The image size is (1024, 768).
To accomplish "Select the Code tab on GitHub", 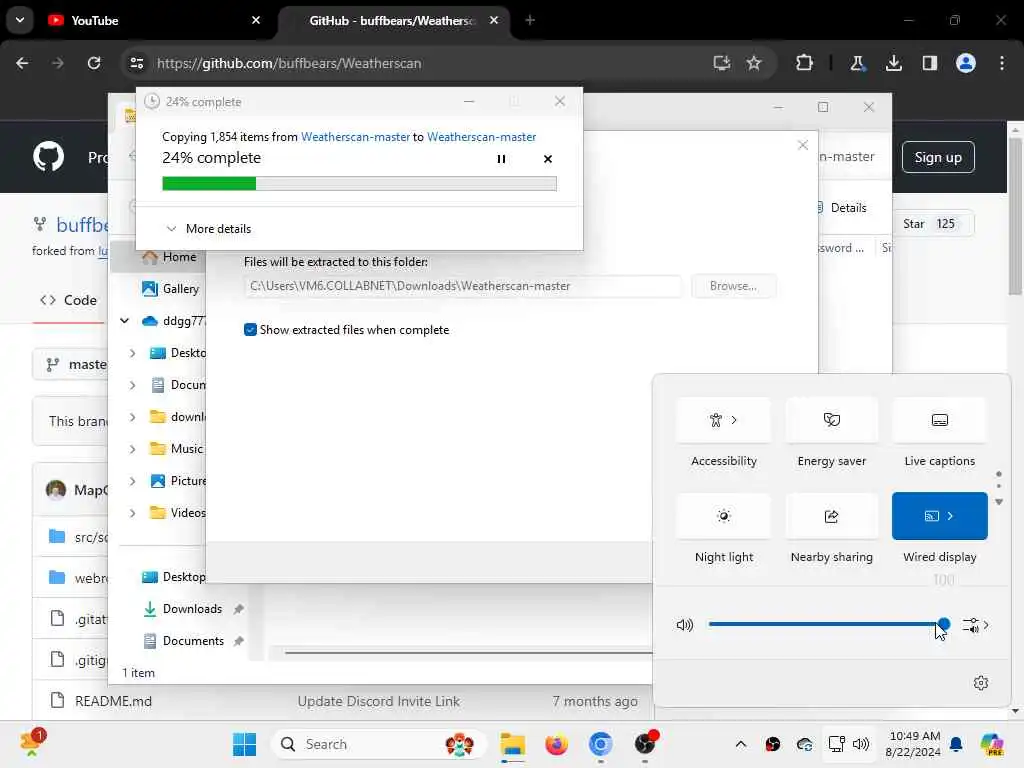I will click(69, 300).
